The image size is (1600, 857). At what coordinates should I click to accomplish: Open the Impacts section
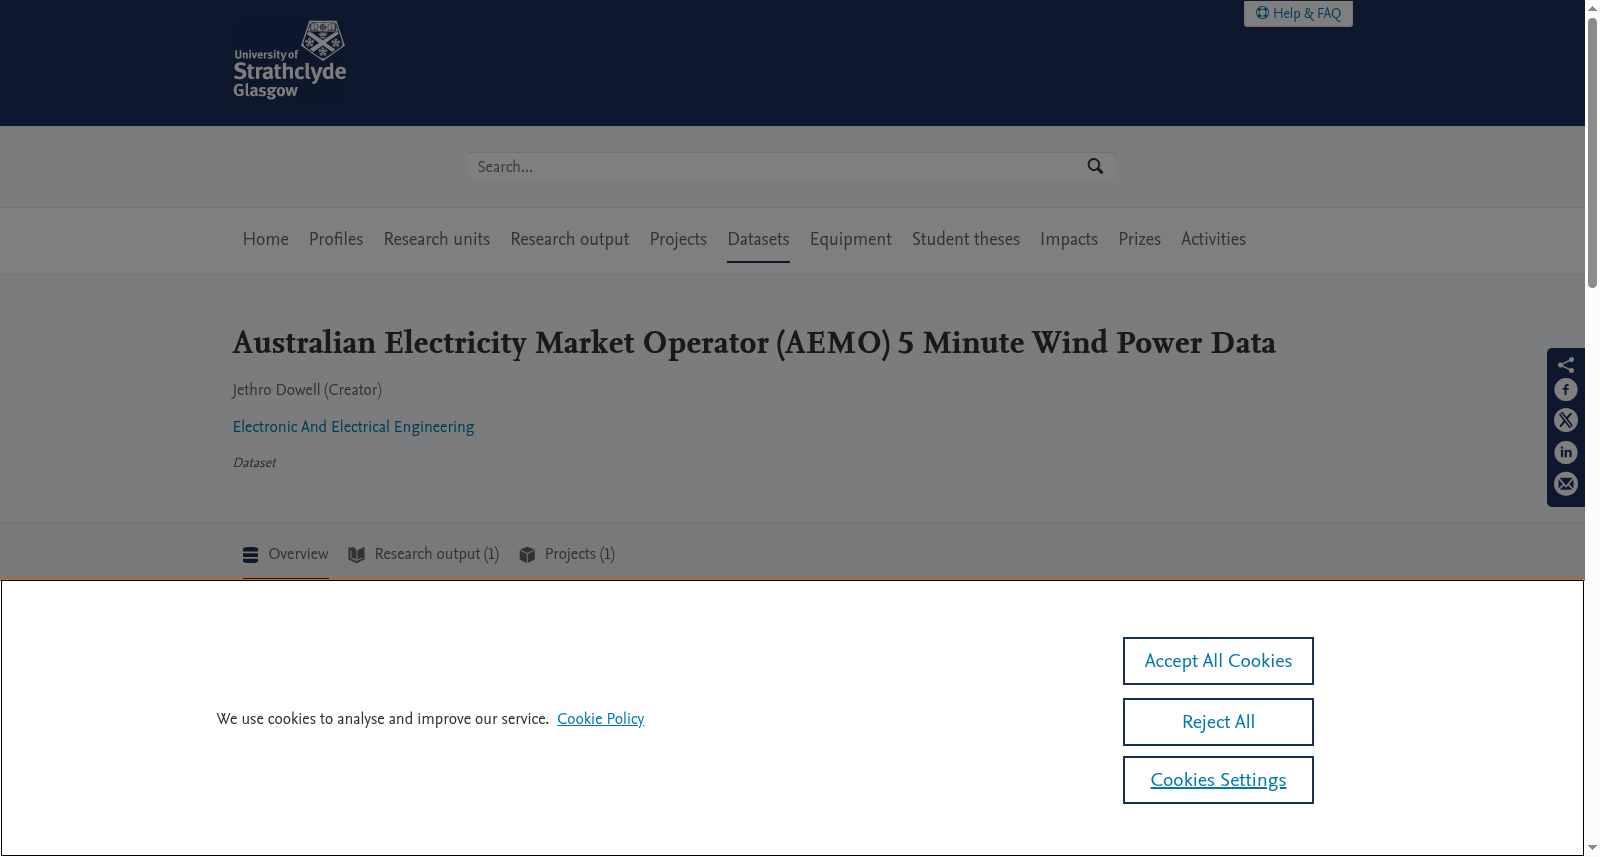1069,239
